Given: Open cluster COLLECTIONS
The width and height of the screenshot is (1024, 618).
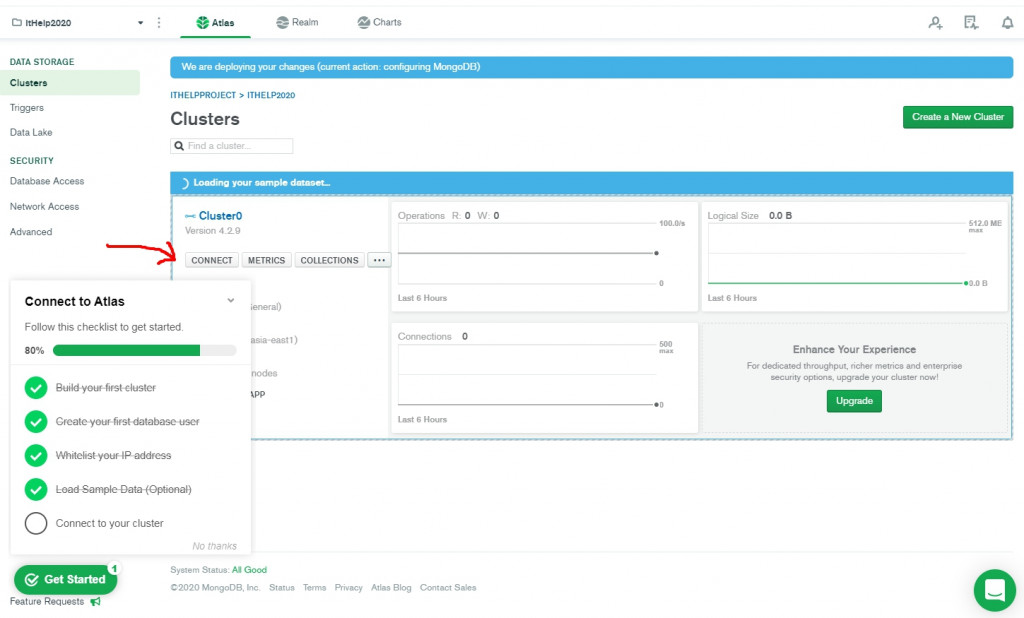Looking at the screenshot, I should click(x=329, y=260).
